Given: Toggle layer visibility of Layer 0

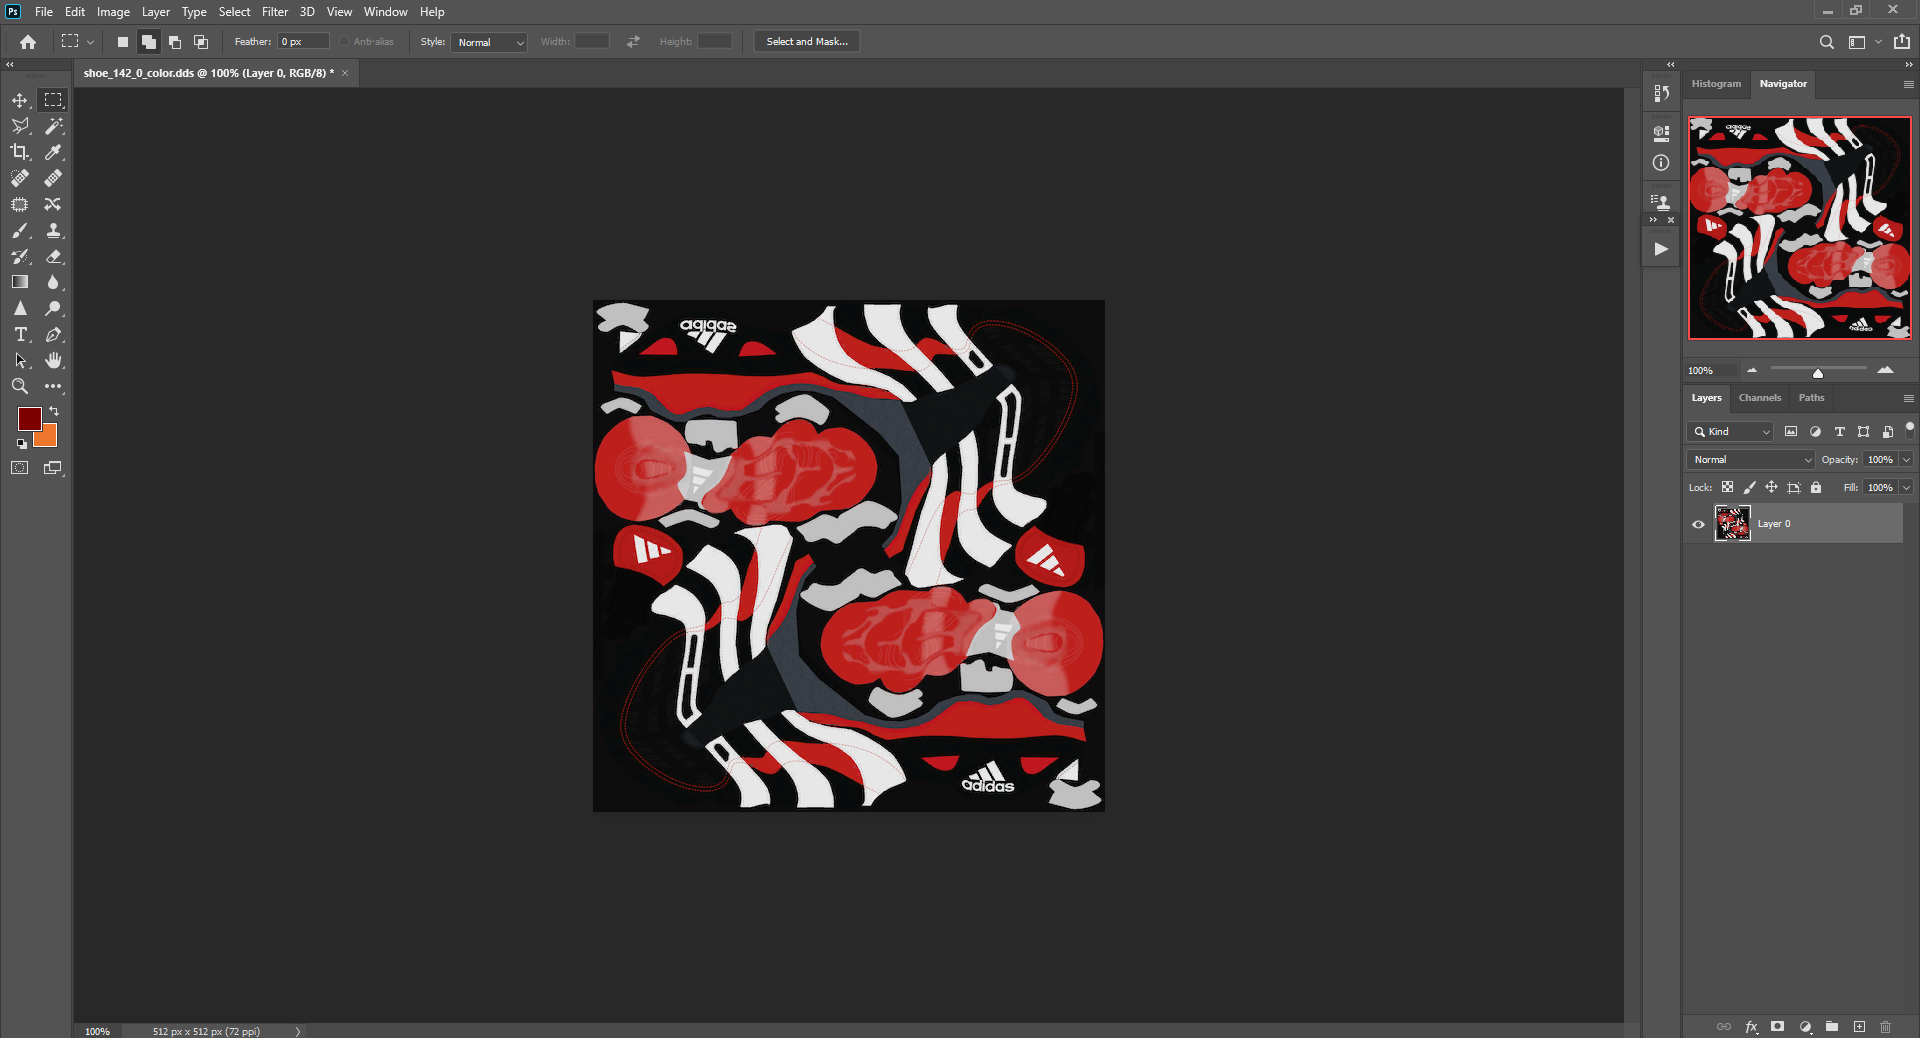Looking at the screenshot, I should tap(1698, 524).
